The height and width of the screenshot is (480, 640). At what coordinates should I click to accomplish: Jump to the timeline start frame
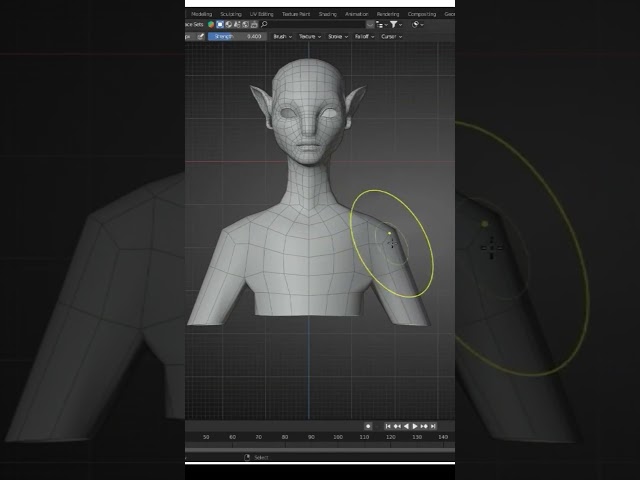click(388, 426)
